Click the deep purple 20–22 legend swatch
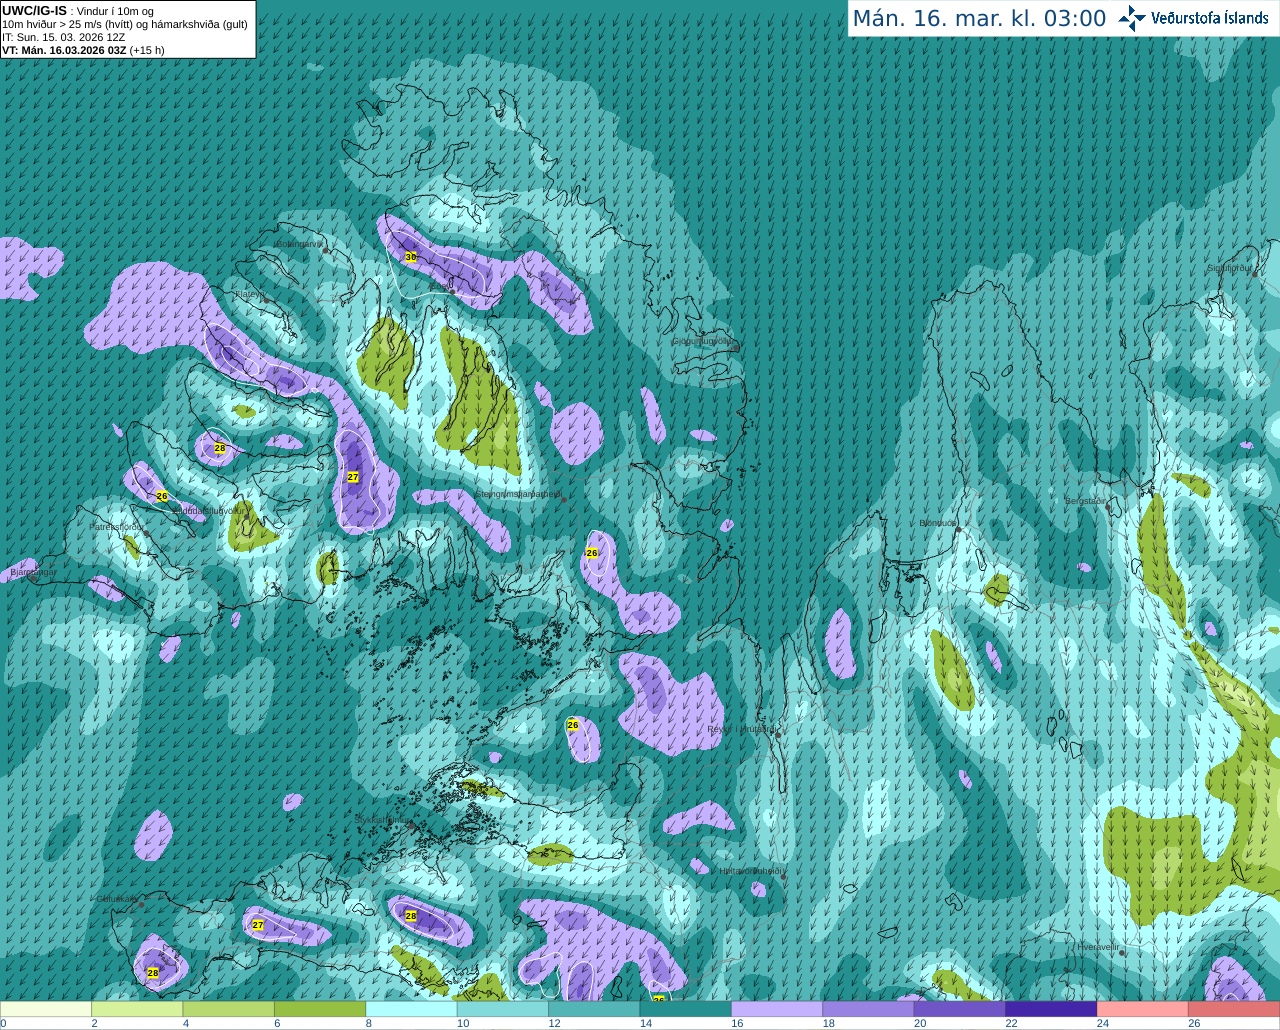The image size is (1280, 1030). tap(960, 1009)
